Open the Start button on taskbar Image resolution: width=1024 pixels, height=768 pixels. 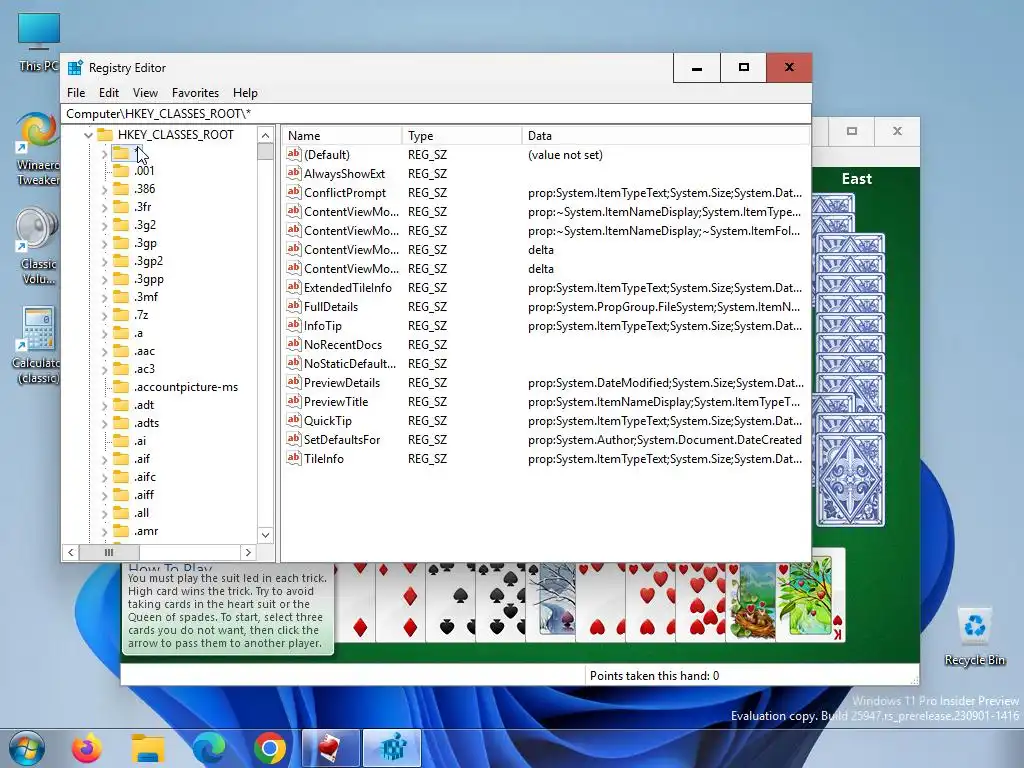[x=27, y=748]
